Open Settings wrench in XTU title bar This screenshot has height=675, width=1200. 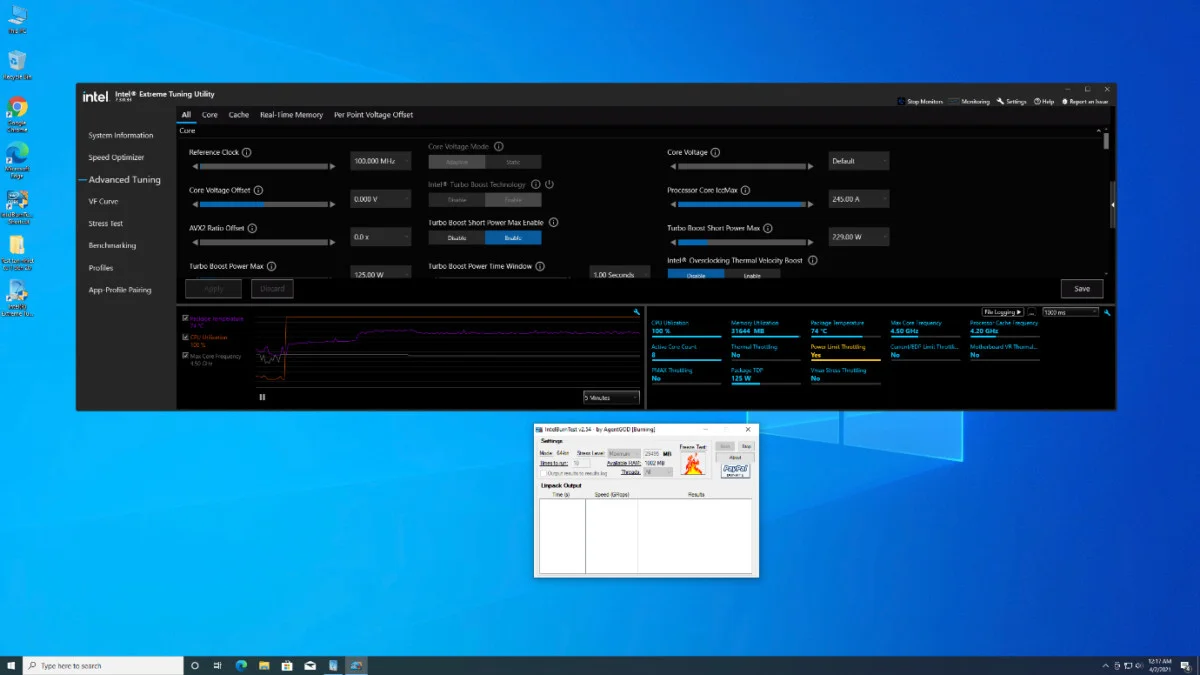pos(1011,101)
